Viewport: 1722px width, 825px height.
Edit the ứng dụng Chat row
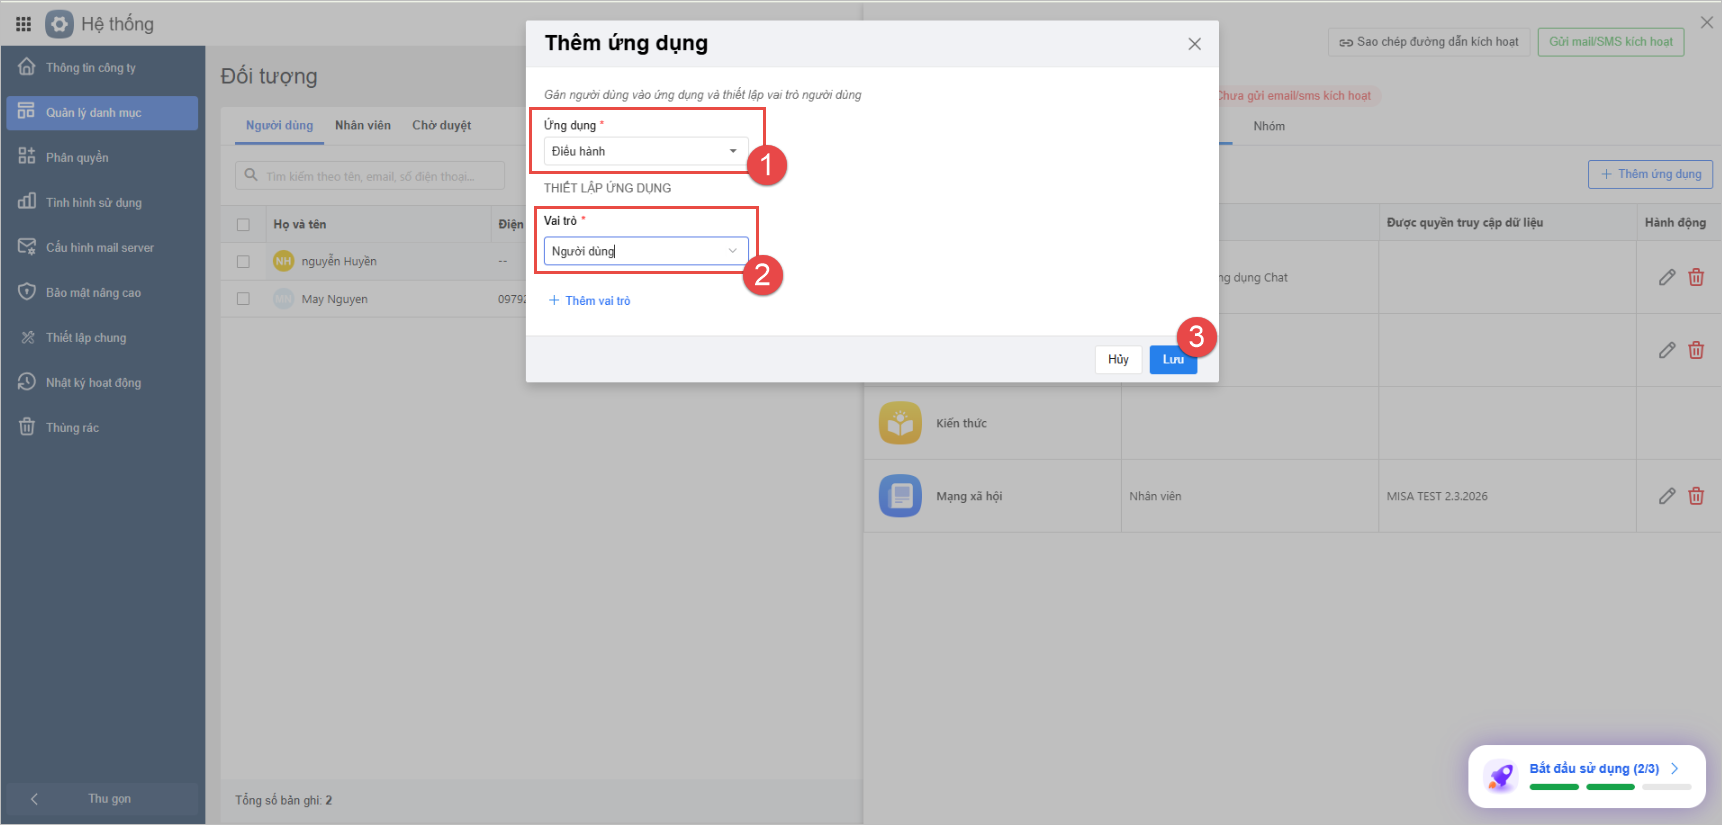coord(1667,278)
